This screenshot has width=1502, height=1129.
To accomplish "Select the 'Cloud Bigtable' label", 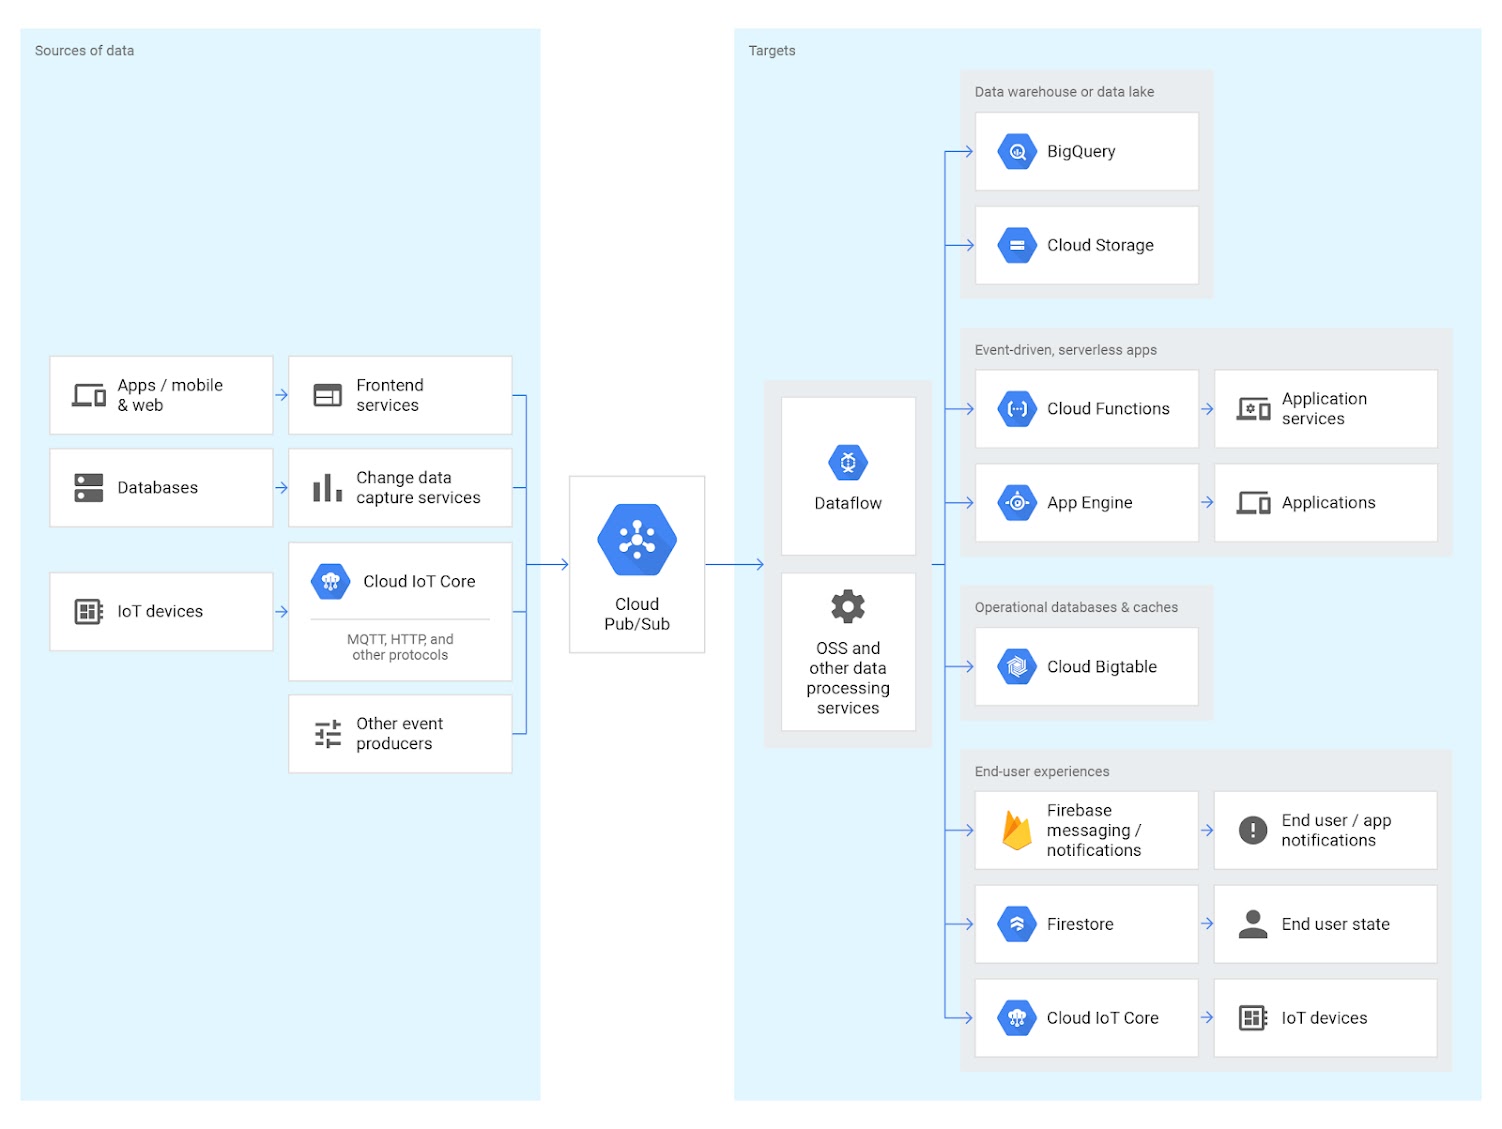I will (x=1102, y=667).
